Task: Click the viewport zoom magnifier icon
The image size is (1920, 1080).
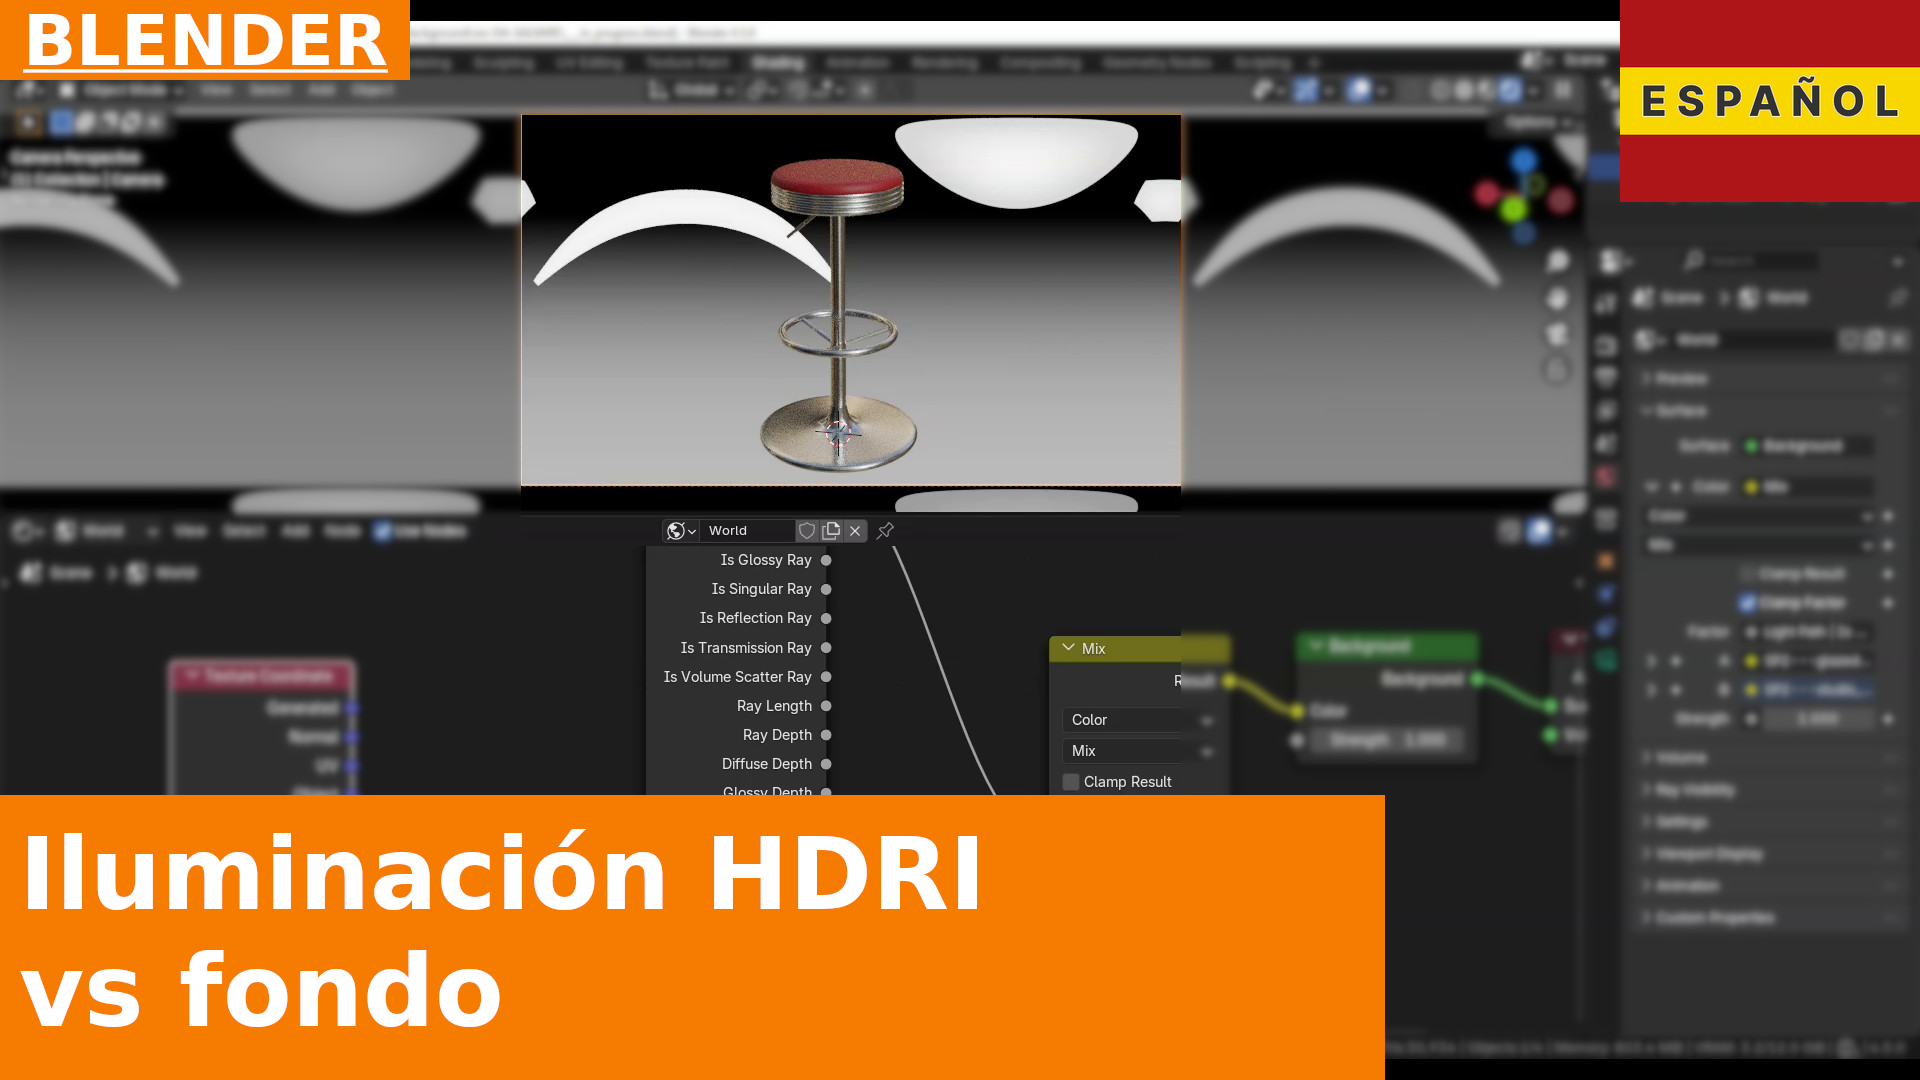Action: pyautogui.click(x=1558, y=262)
